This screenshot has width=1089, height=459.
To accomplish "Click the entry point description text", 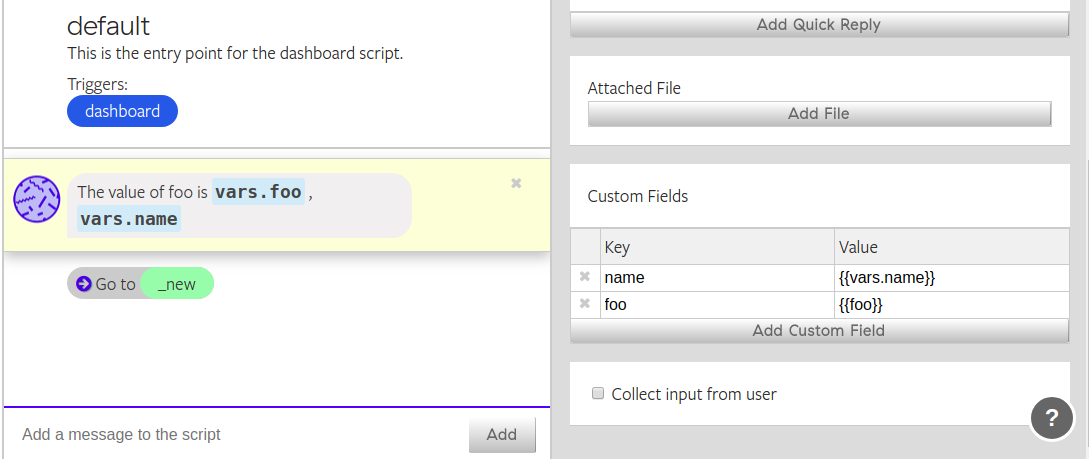I will click(235, 53).
